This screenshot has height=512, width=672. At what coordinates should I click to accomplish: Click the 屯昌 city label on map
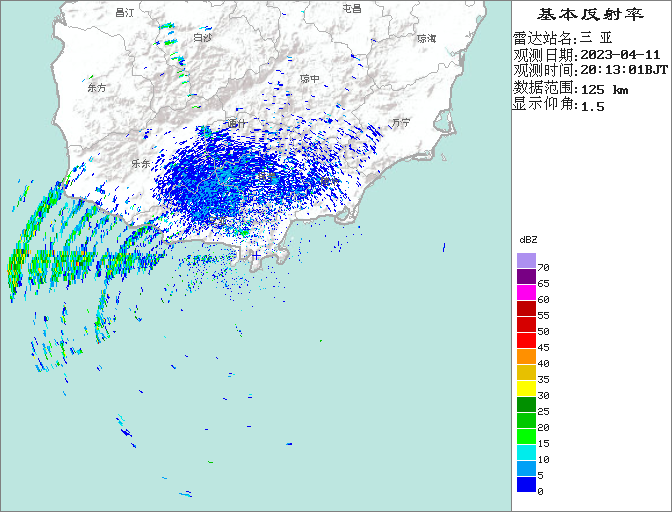(x=352, y=9)
